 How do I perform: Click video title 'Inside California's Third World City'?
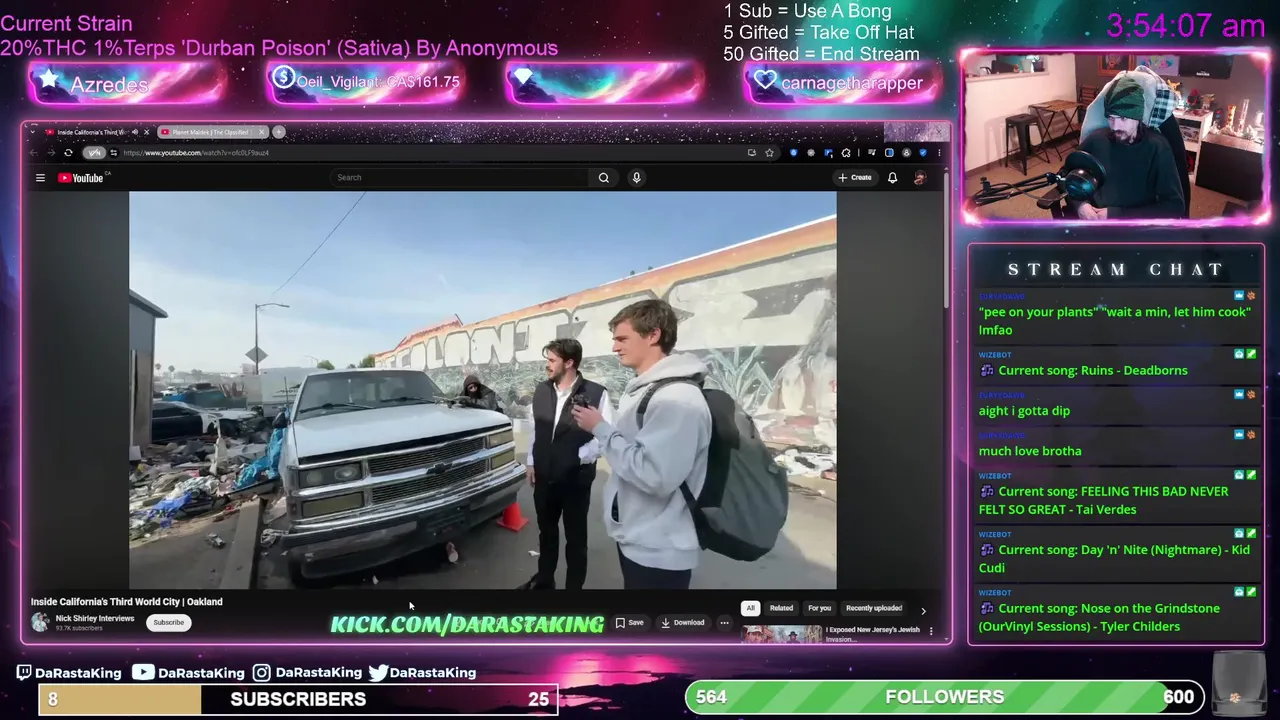click(126, 602)
